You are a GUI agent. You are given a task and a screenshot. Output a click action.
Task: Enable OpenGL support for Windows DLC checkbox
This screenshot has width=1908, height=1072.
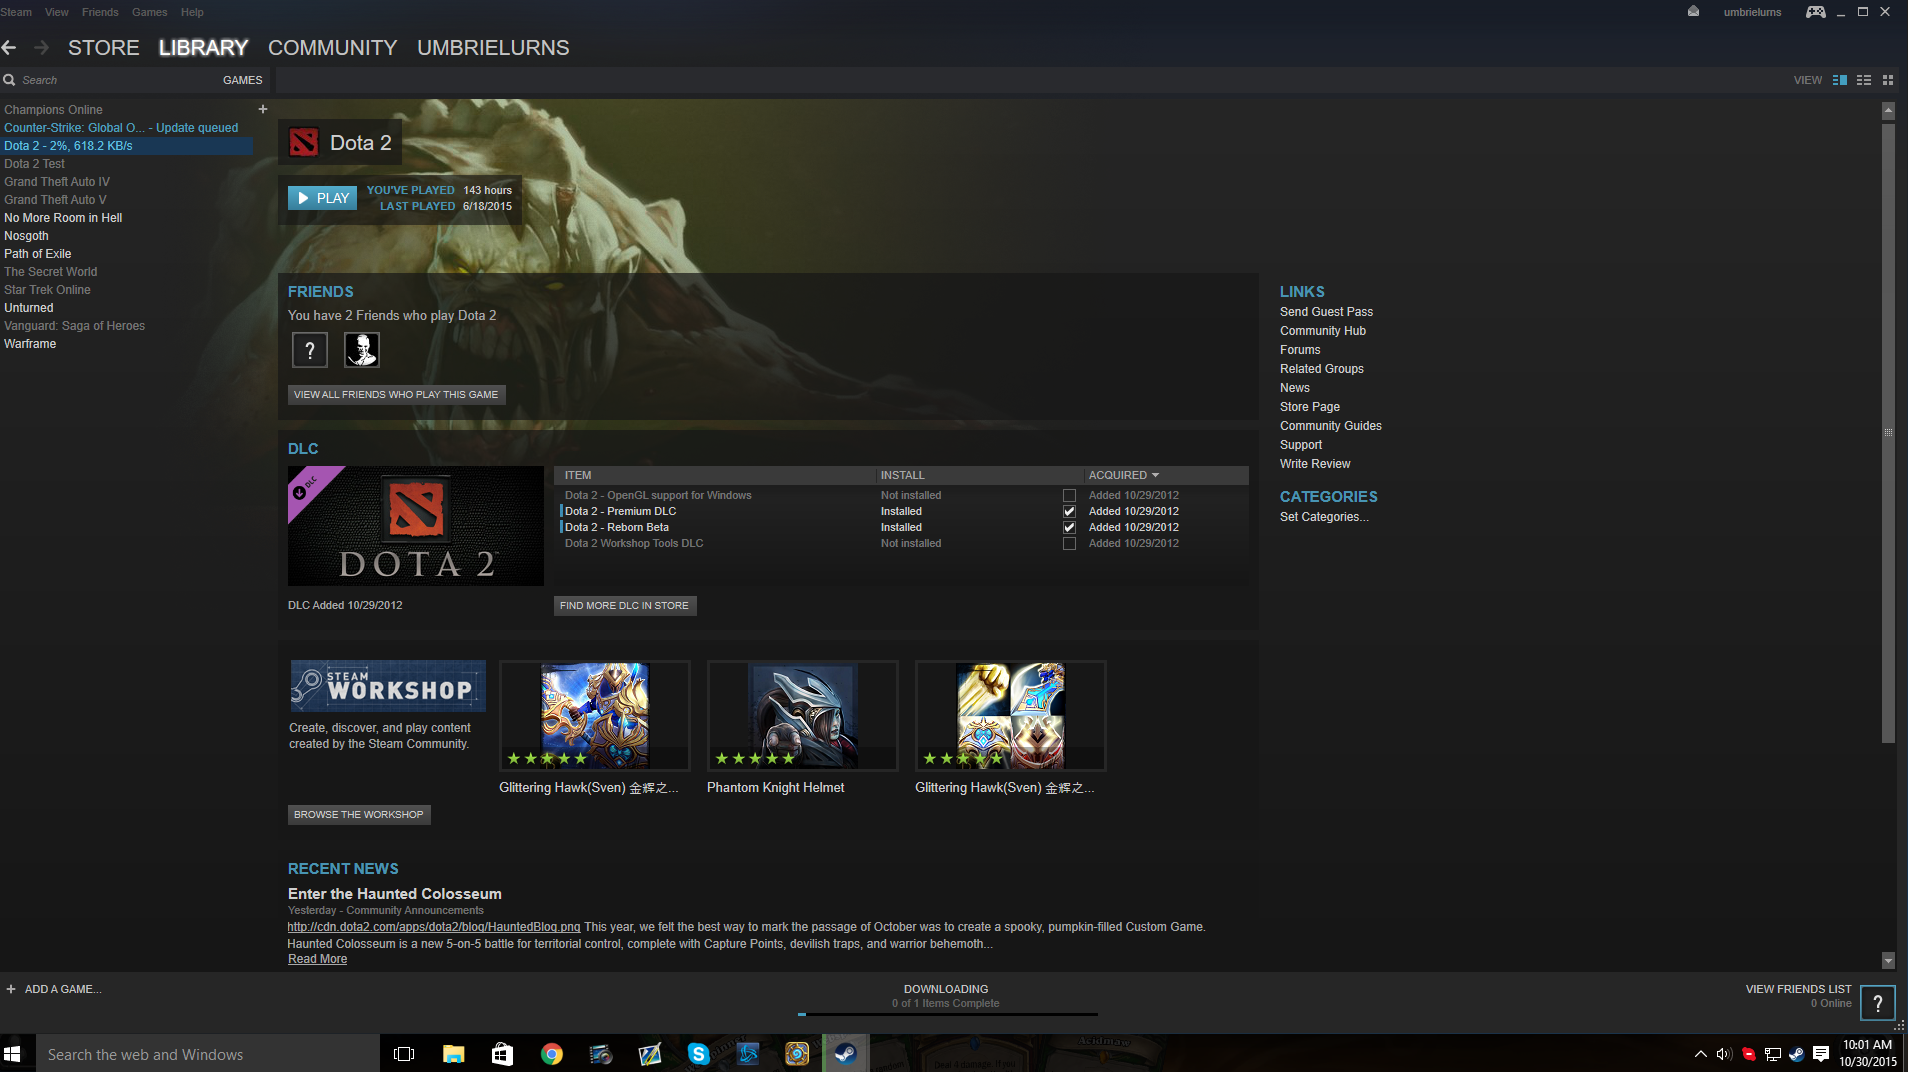(x=1069, y=495)
